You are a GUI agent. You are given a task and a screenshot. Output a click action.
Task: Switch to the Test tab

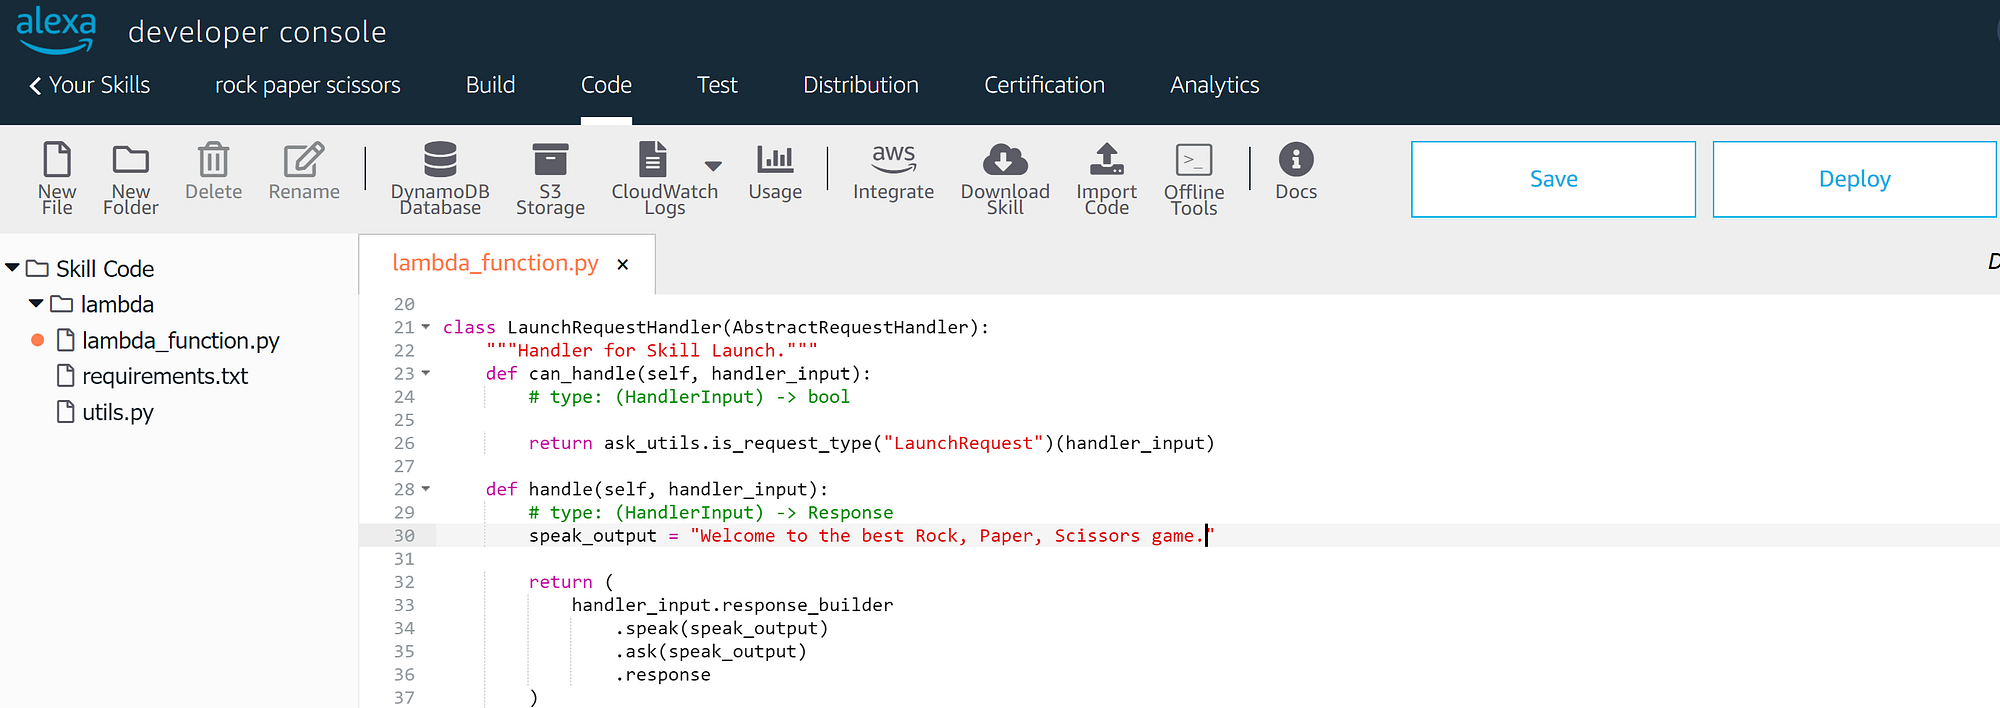[717, 85]
